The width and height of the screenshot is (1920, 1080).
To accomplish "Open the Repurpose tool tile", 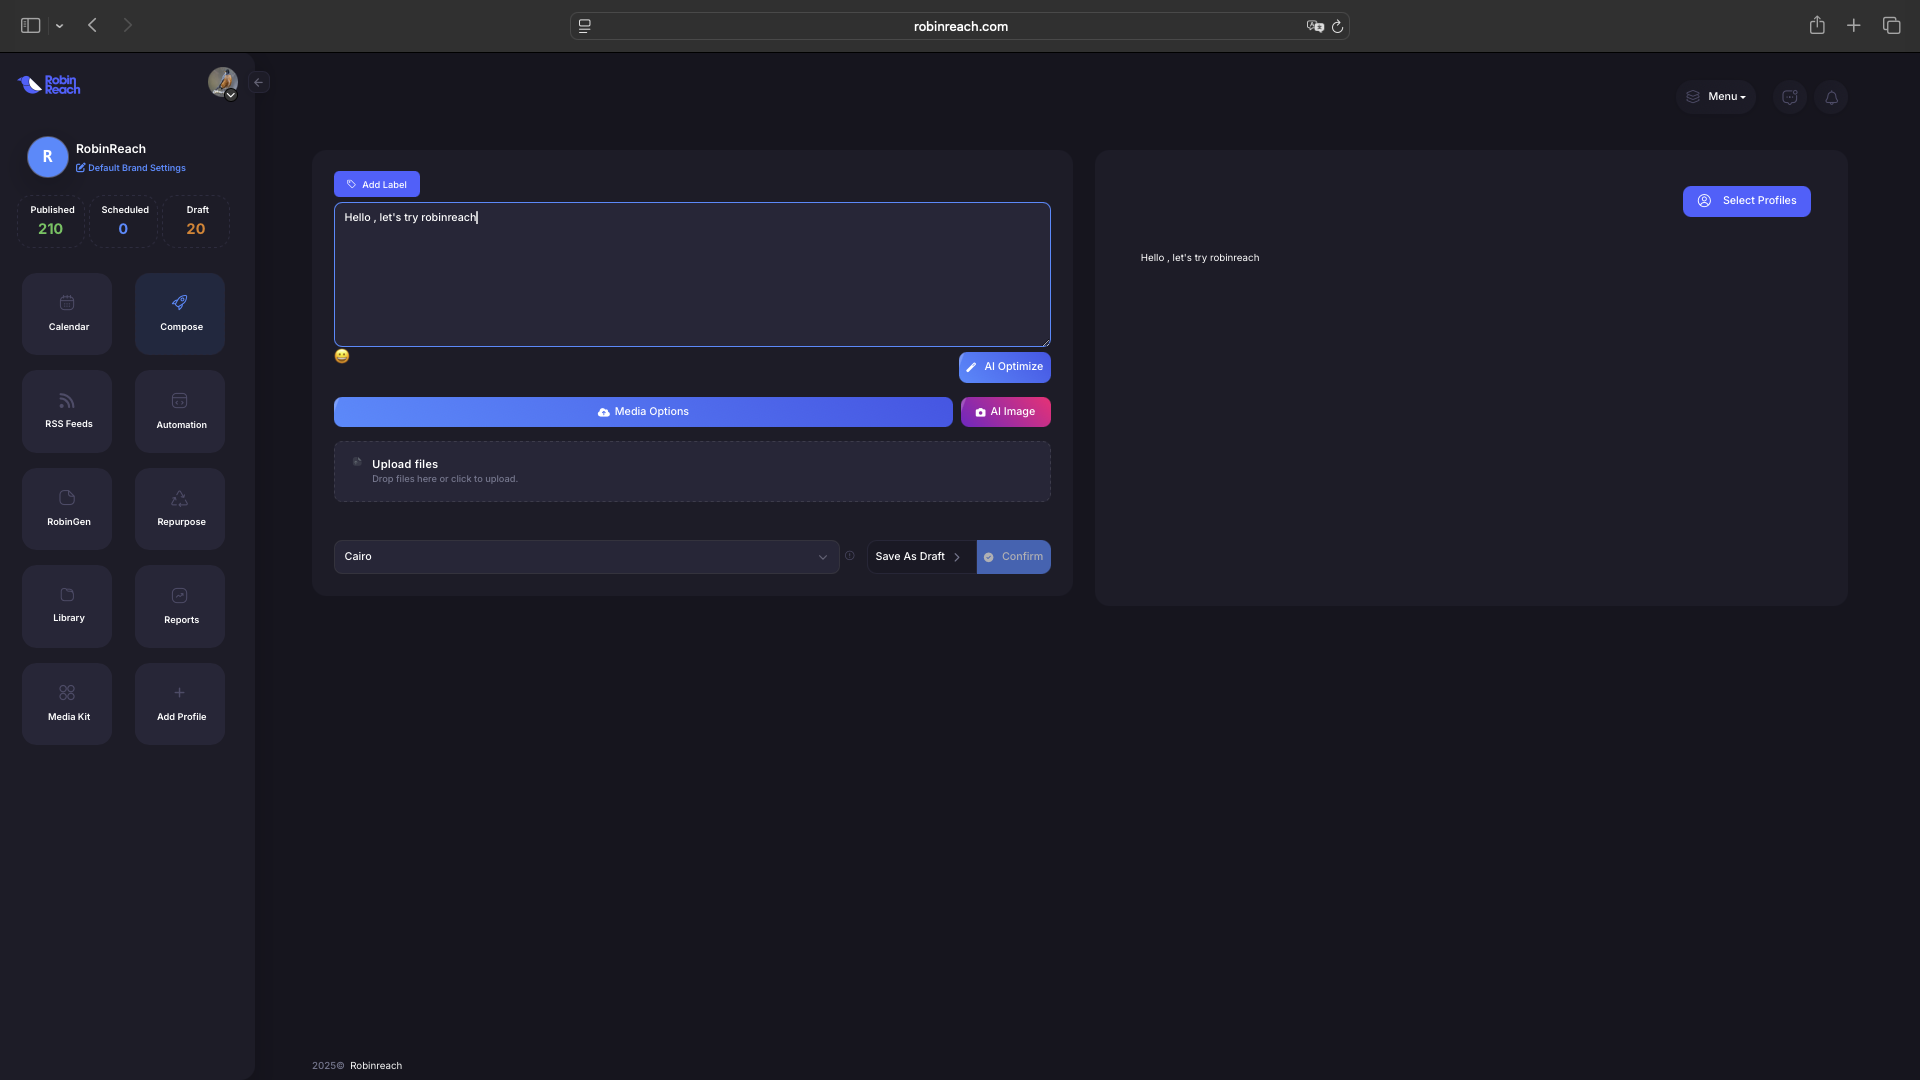I will tap(180, 508).
